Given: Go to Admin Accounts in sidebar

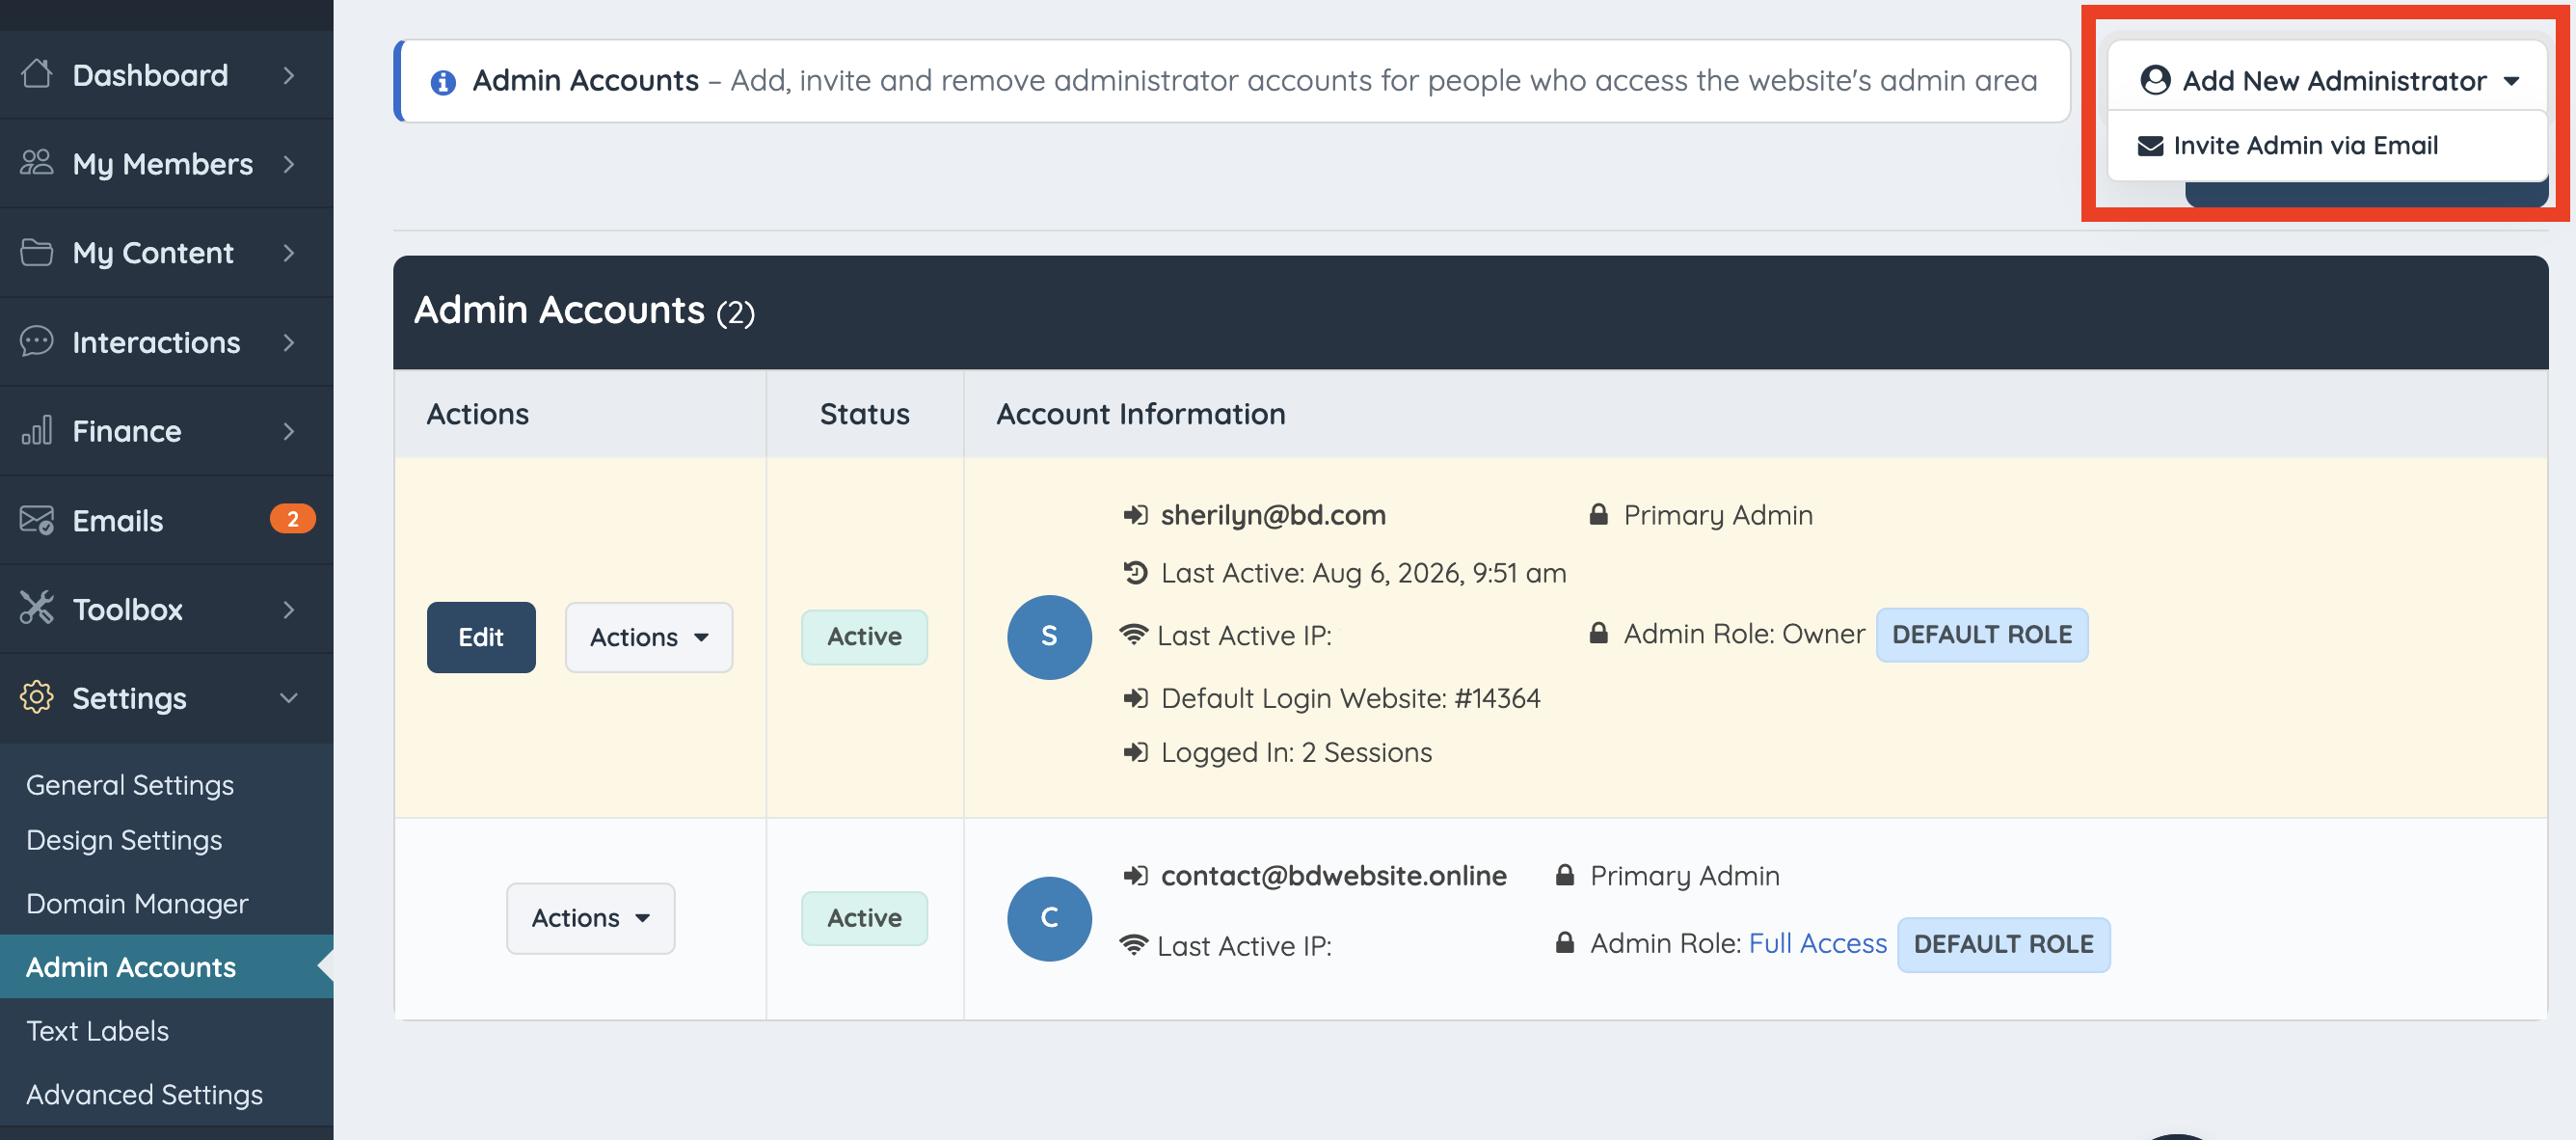Looking at the screenshot, I should click(x=166, y=967).
